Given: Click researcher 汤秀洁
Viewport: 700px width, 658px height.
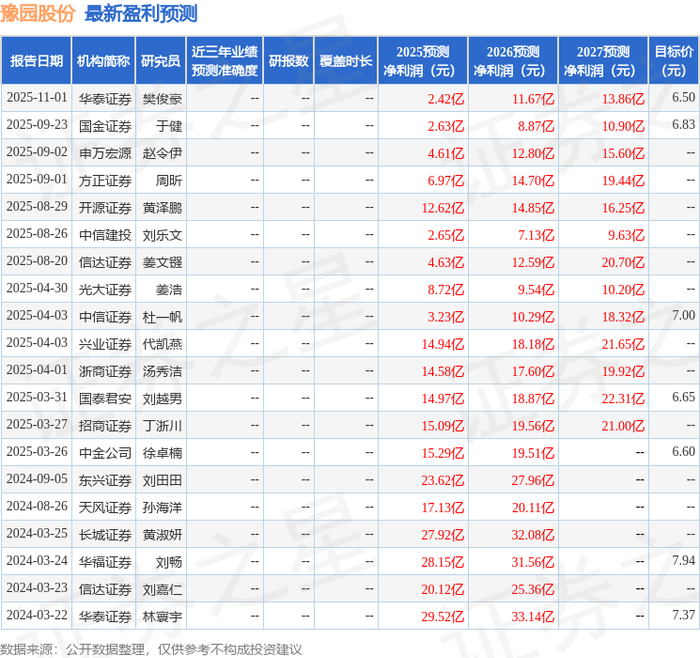Looking at the screenshot, I should tap(162, 371).
